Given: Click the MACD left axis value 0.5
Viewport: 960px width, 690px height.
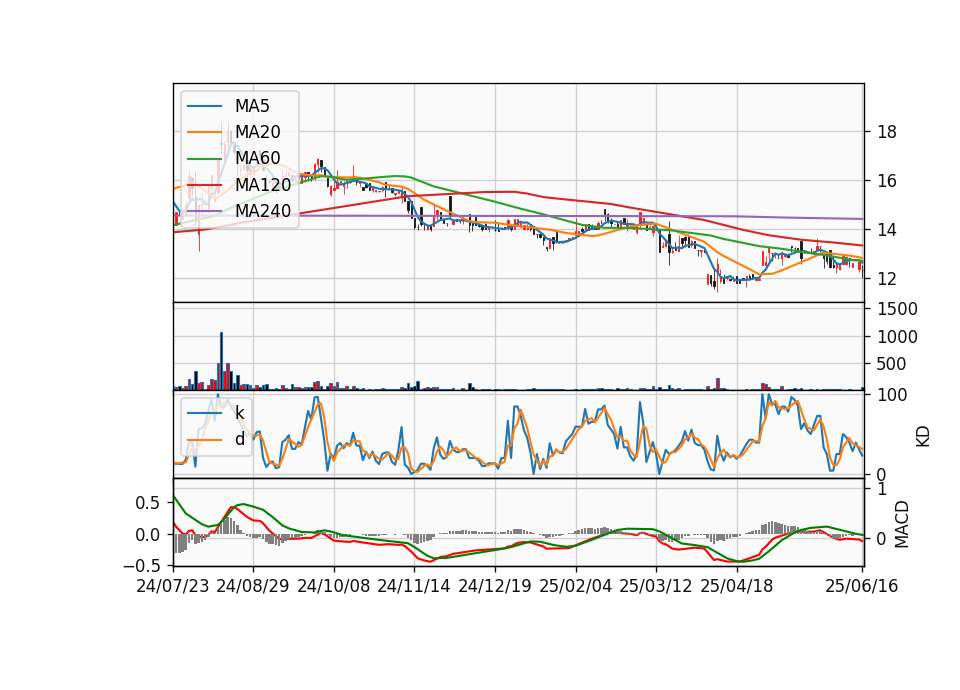Looking at the screenshot, I should 146,503.
